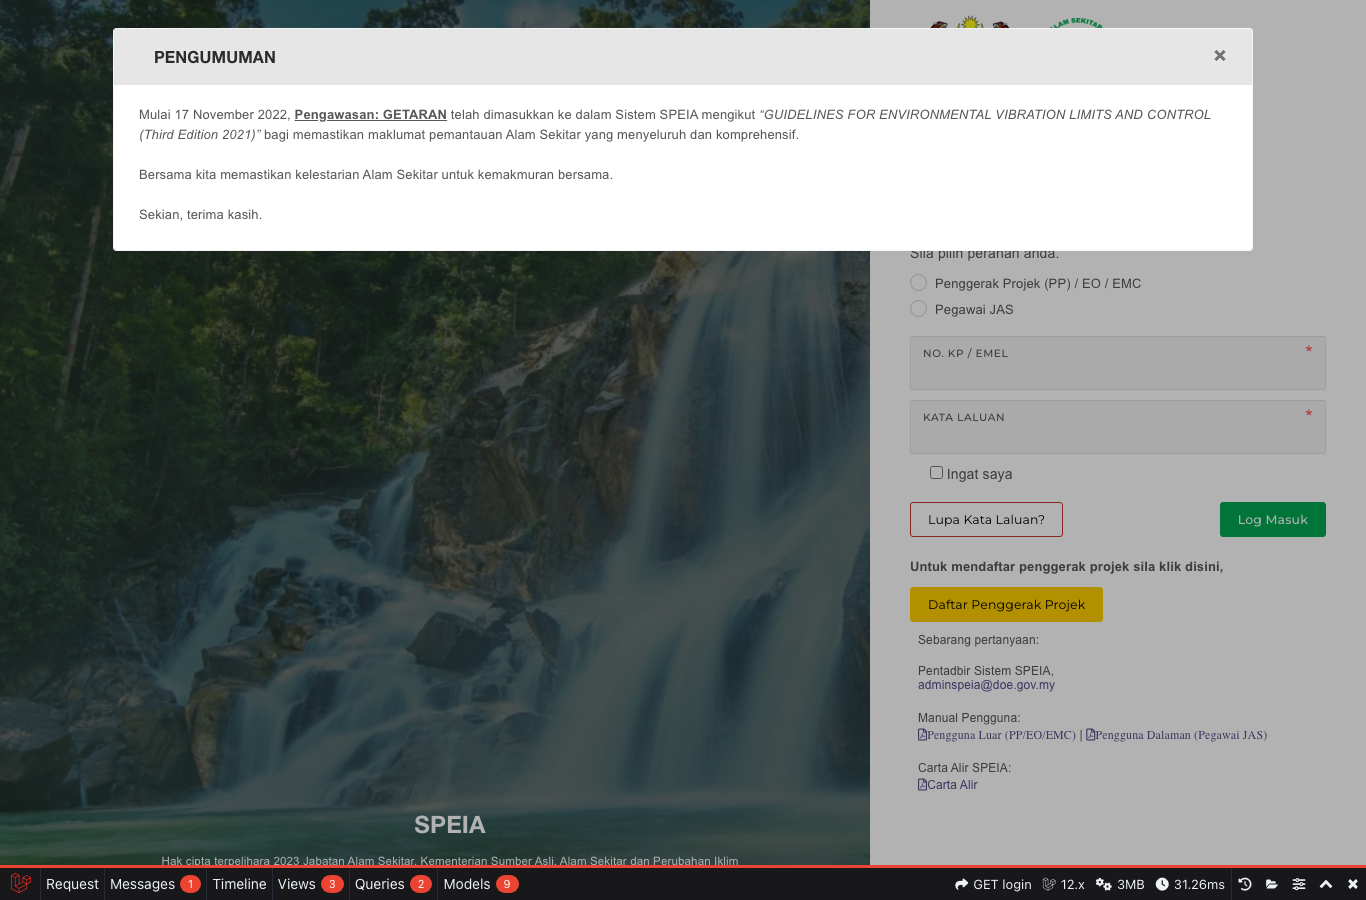Click the Daftar Penggerak Projek button
Viewport: 1366px width, 900px height.
[1006, 604]
